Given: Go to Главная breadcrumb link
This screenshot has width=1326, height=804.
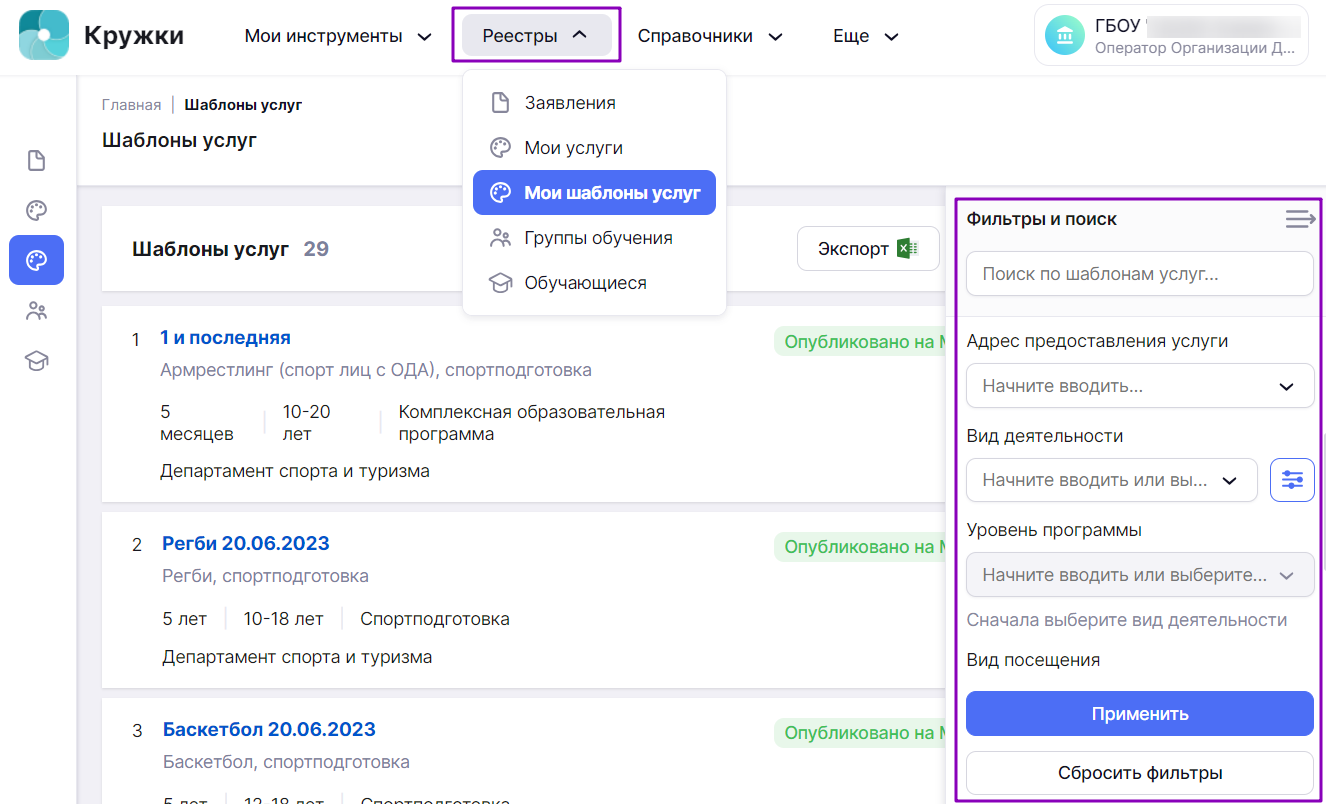Looking at the screenshot, I should pyautogui.click(x=131, y=105).
